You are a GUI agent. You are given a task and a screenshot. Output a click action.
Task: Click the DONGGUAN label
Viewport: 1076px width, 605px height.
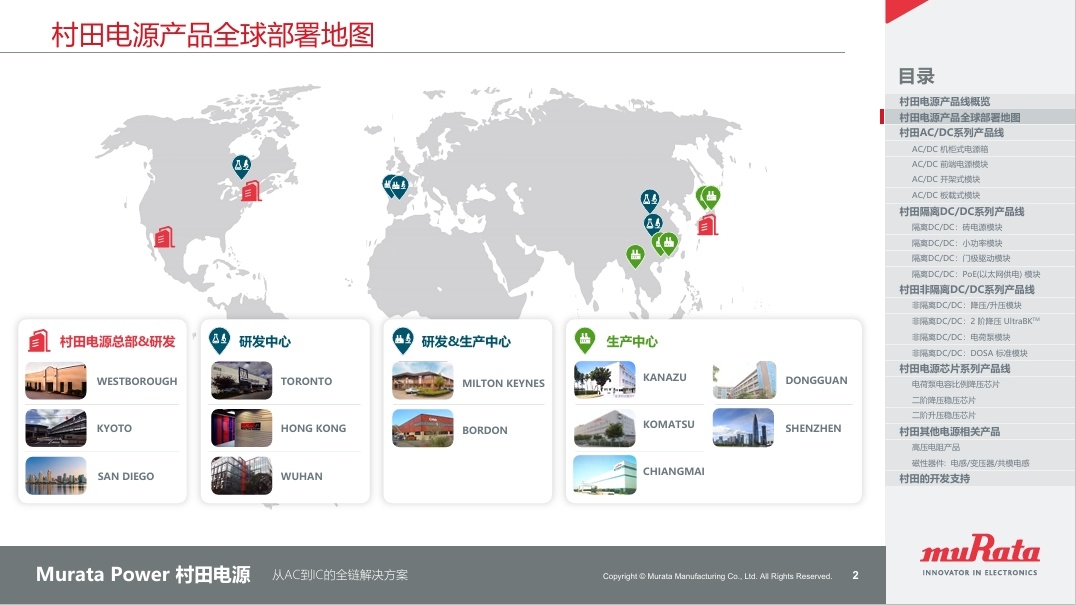point(816,380)
